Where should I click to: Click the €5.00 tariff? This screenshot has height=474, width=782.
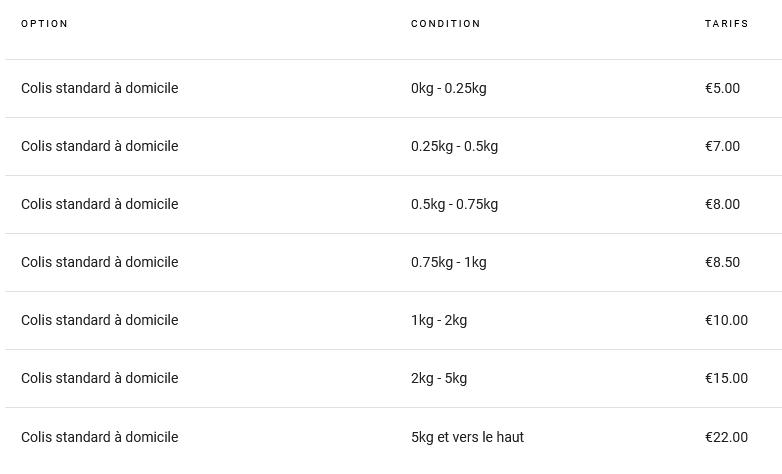tap(722, 88)
